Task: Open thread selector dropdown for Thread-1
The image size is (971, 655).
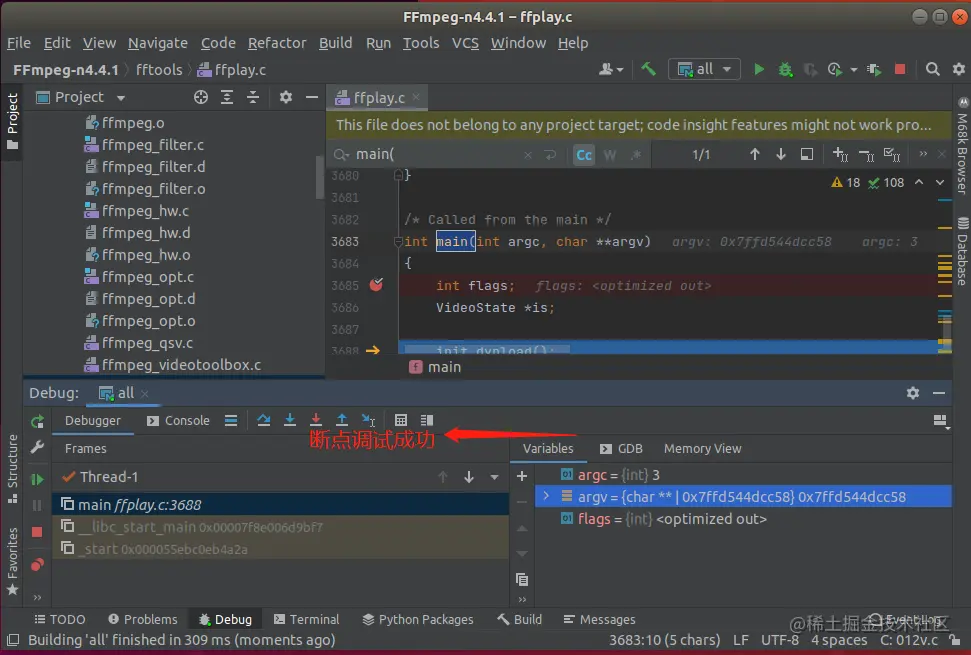Action: click(494, 477)
